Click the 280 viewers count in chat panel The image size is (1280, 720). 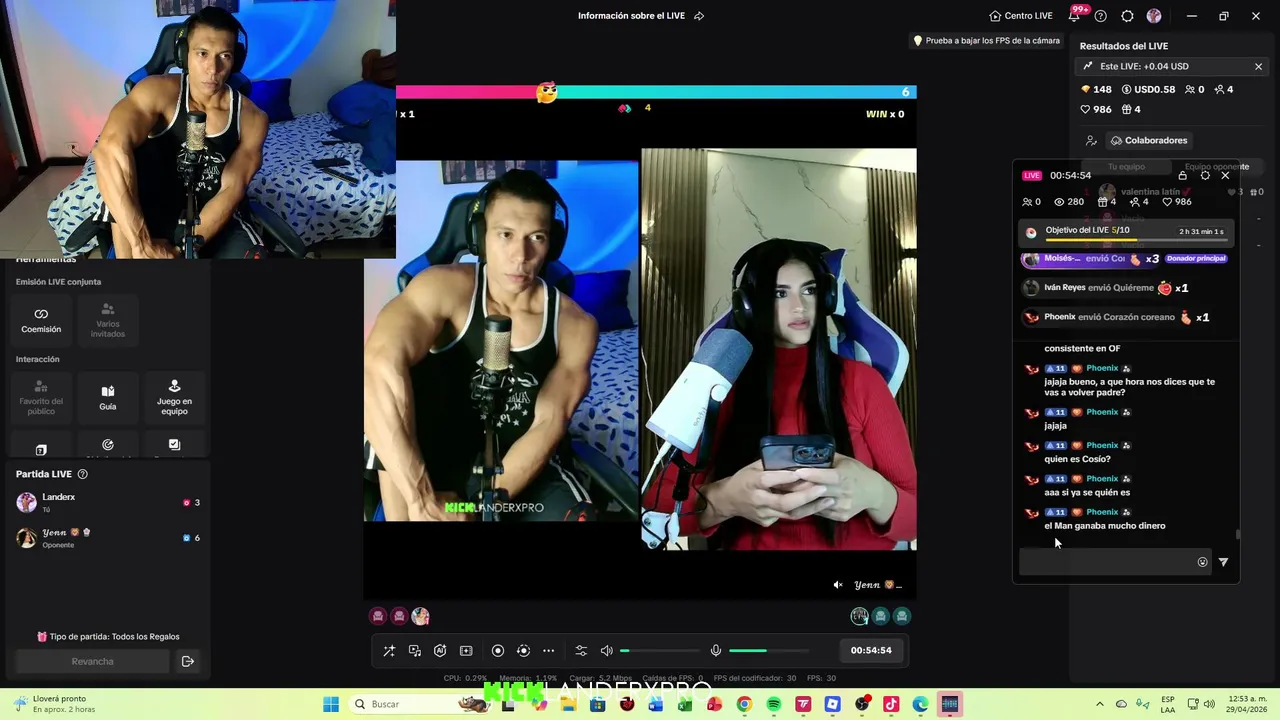click(1067, 202)
